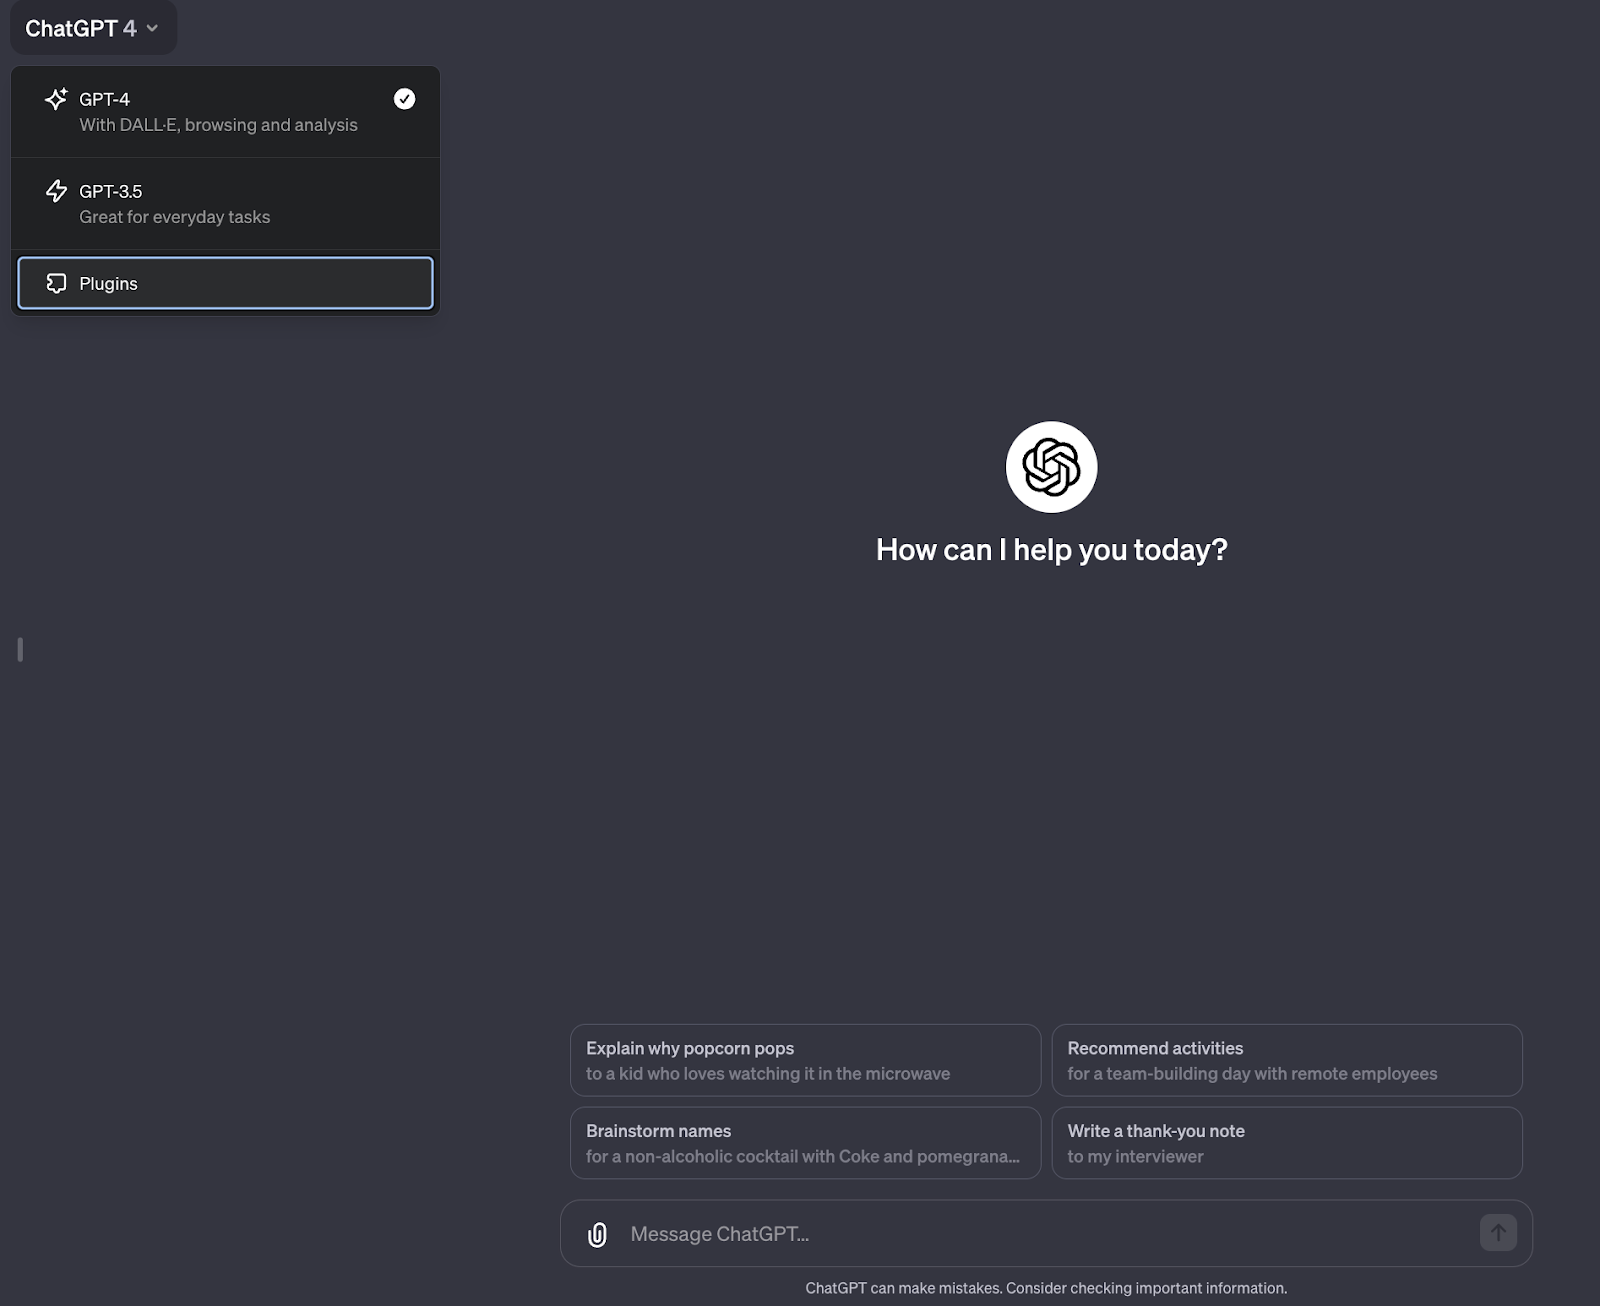This screenshot has width=1600, height=1306.
Task: Pick the 'Brainstorm names' prompt card
Action: 805,1143
